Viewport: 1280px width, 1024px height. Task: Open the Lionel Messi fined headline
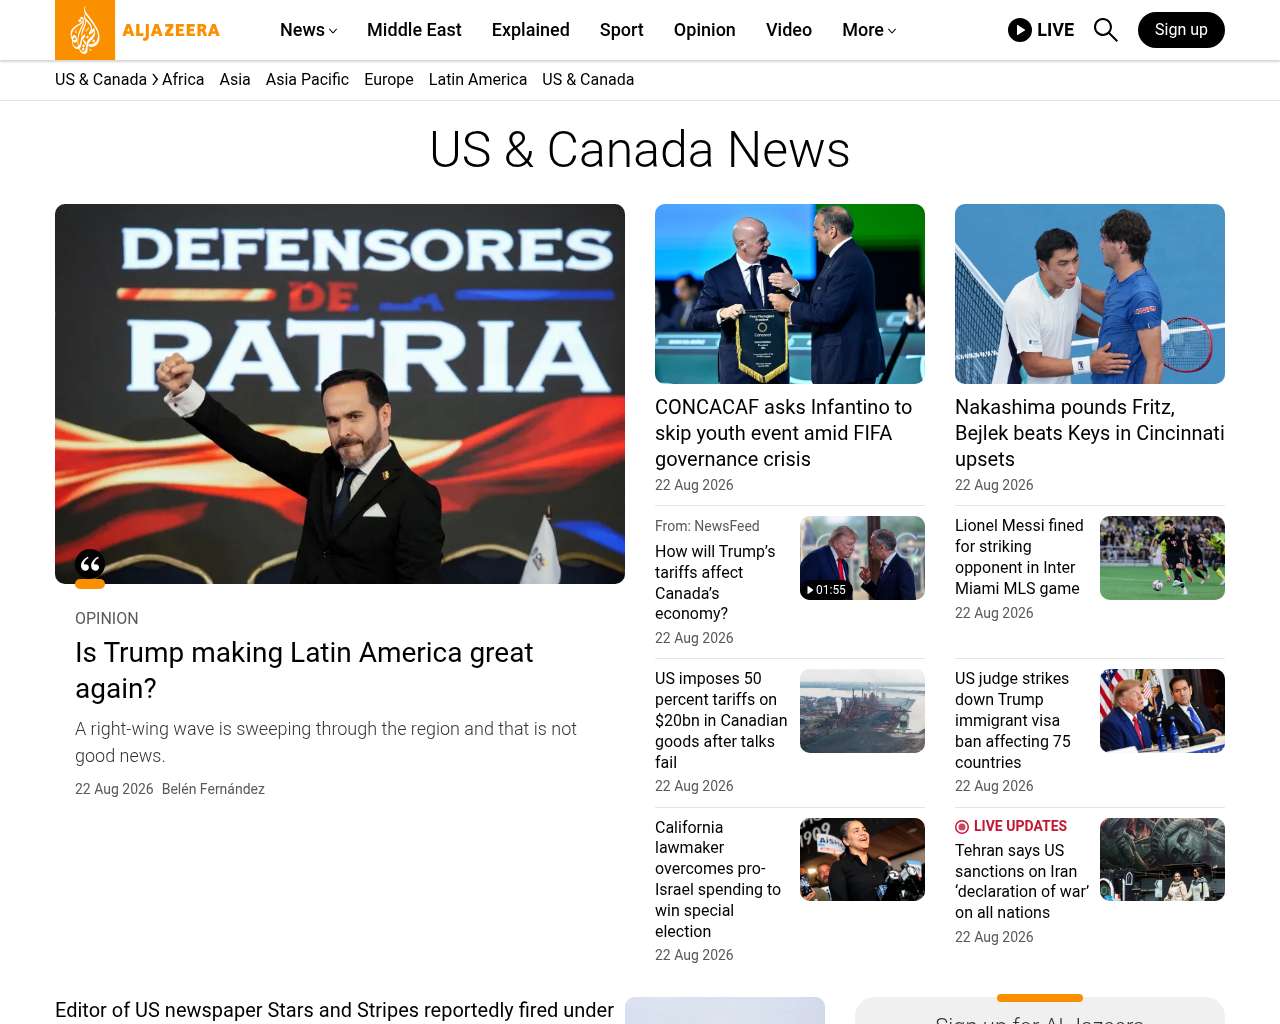pyautogui.click(x=1019, y=557)
